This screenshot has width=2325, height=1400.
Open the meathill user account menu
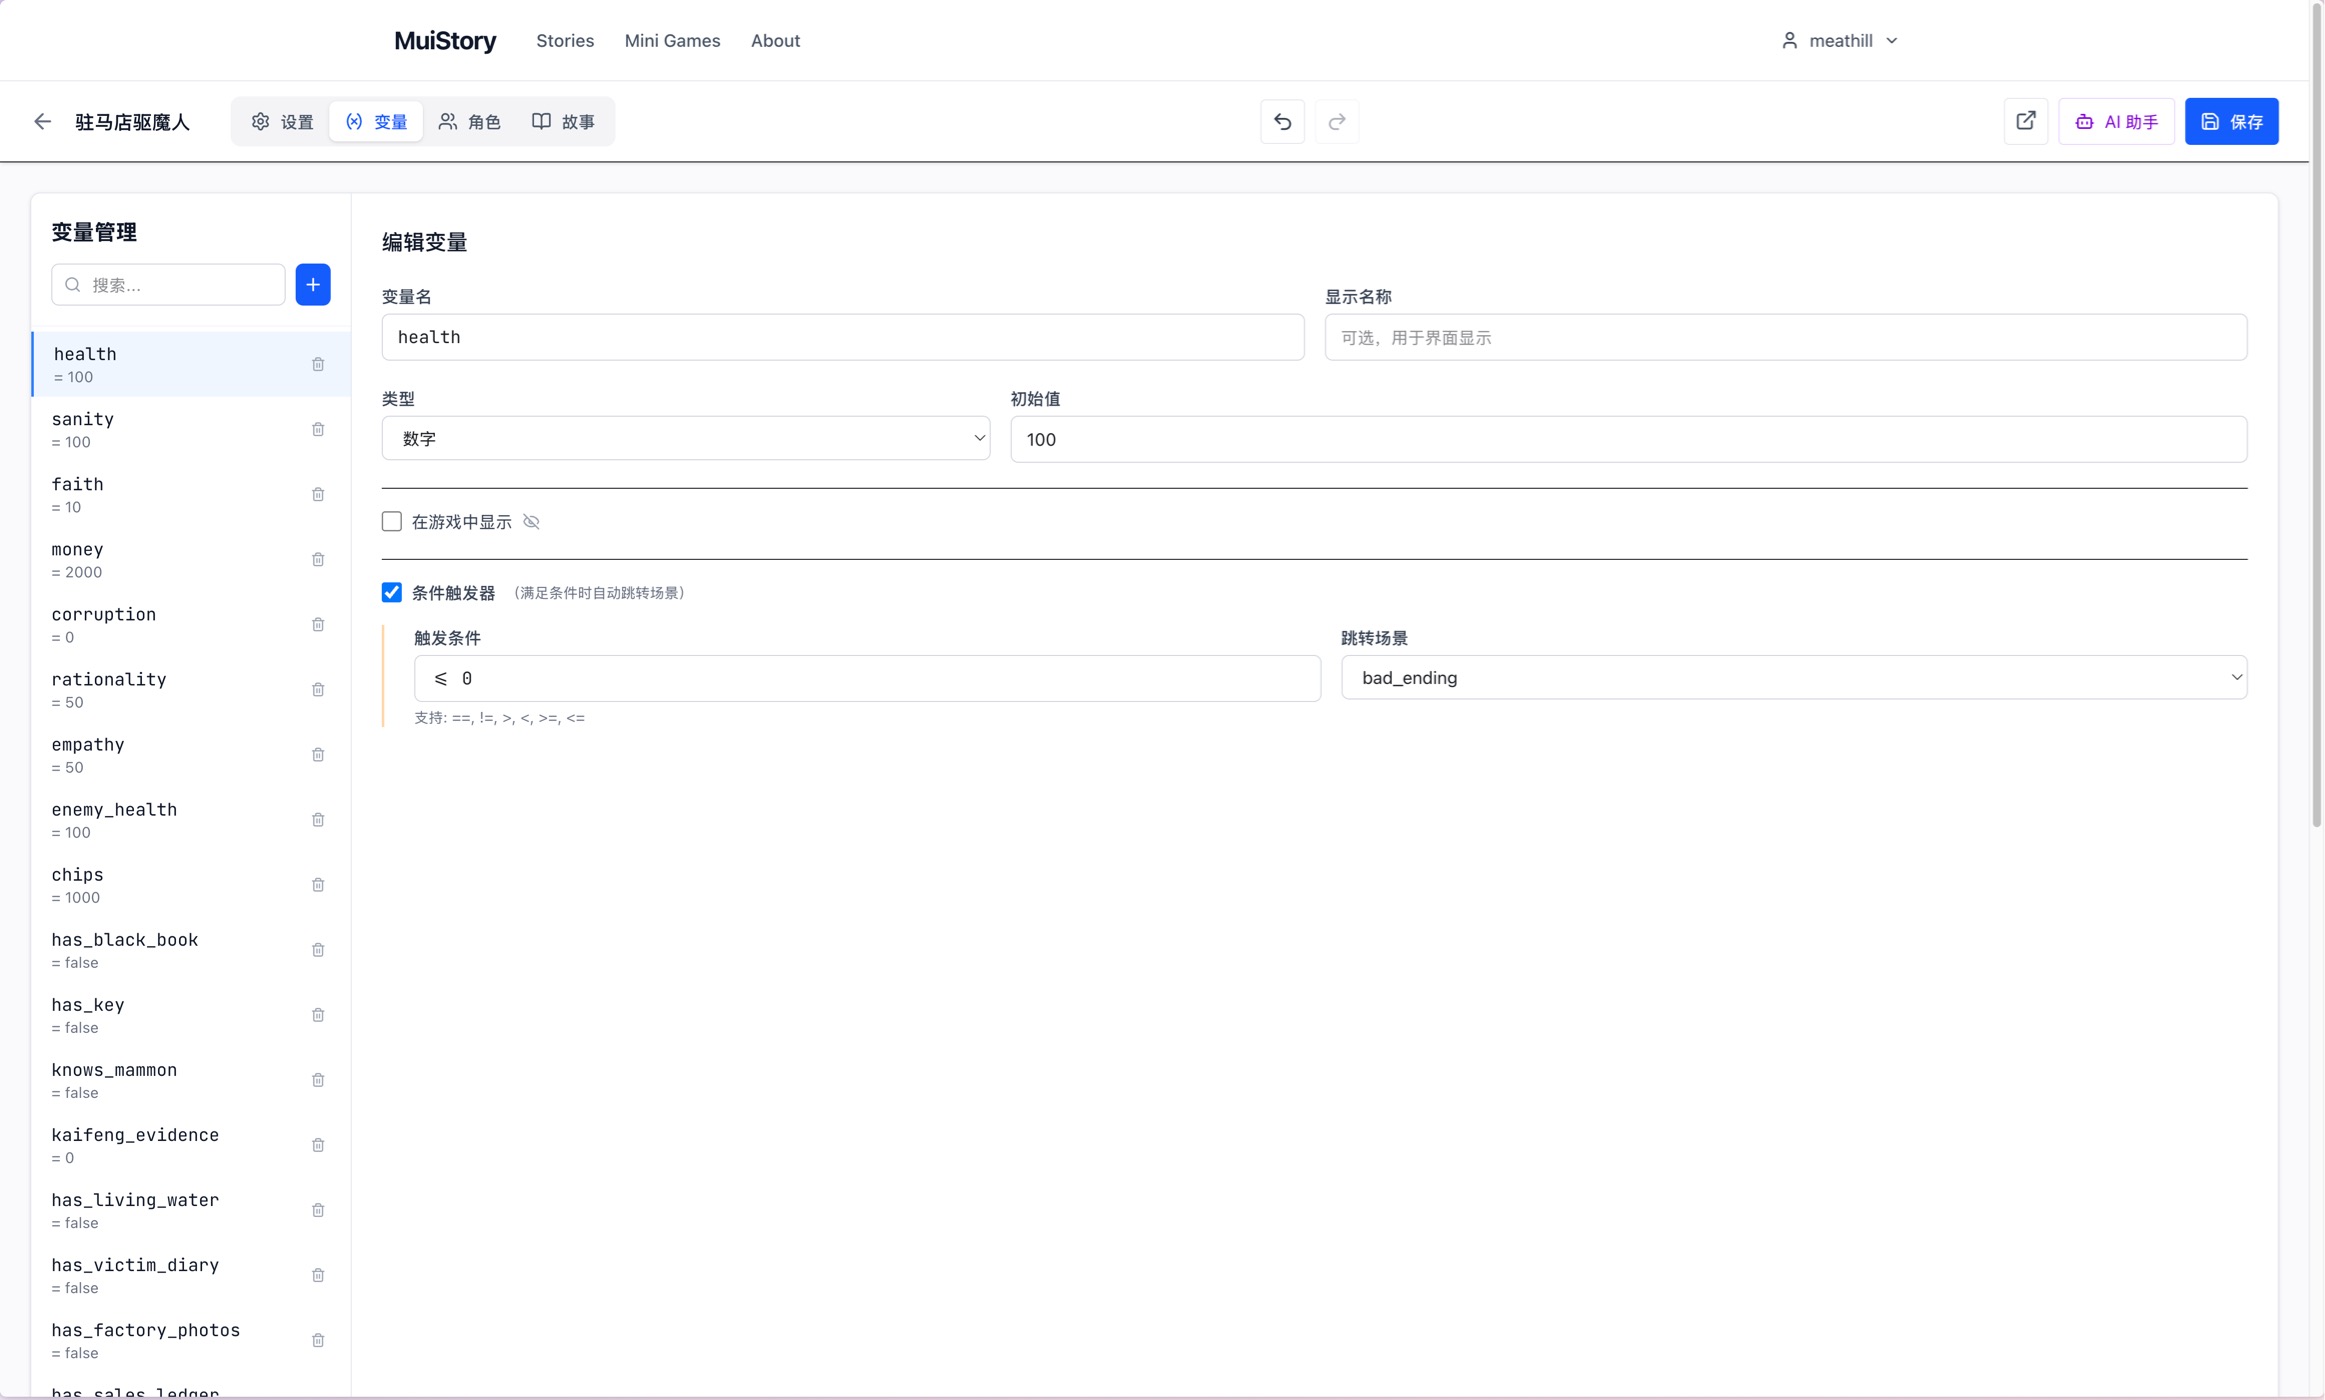[1840, 41]
